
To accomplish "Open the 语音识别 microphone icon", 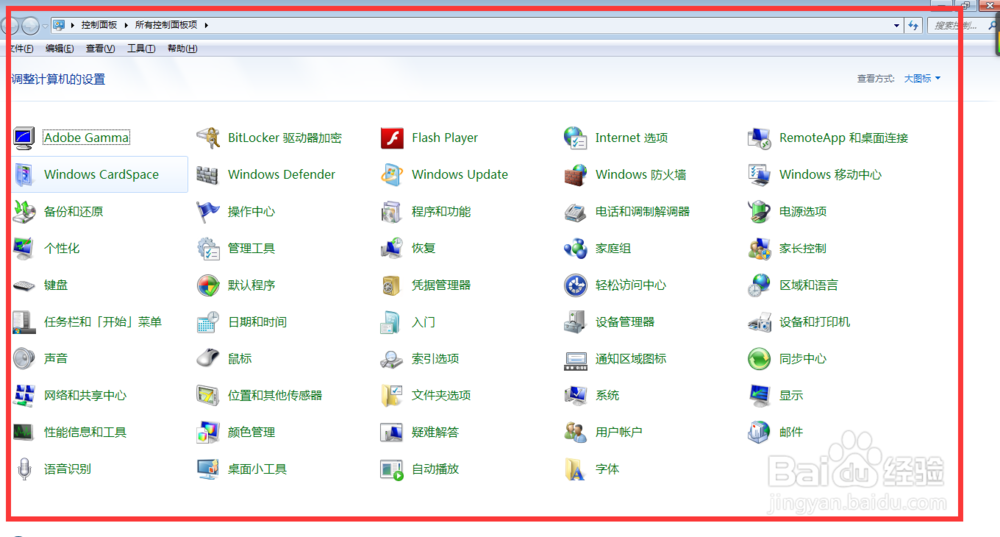I will 24,469.
